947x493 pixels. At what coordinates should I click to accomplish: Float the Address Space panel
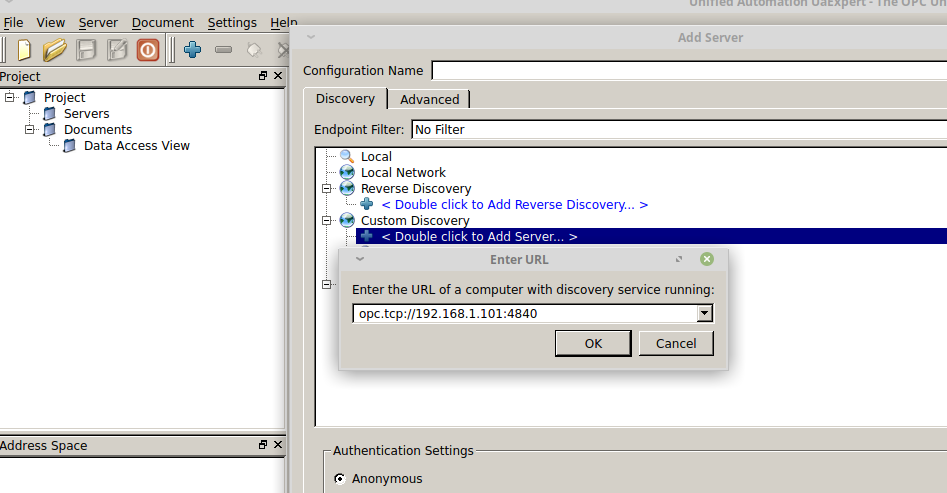(x=263, y=445)
